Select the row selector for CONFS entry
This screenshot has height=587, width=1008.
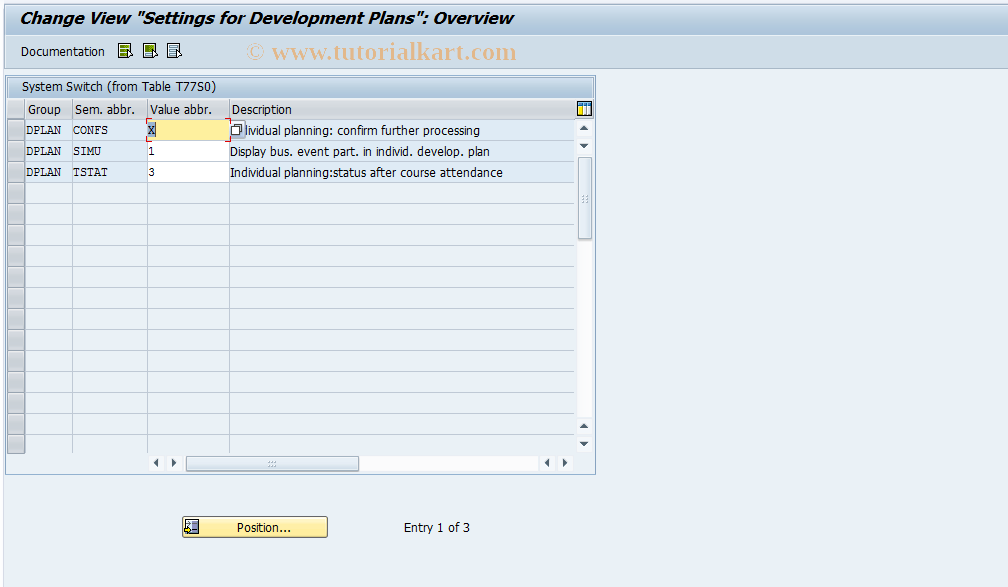tap(16, 130)
